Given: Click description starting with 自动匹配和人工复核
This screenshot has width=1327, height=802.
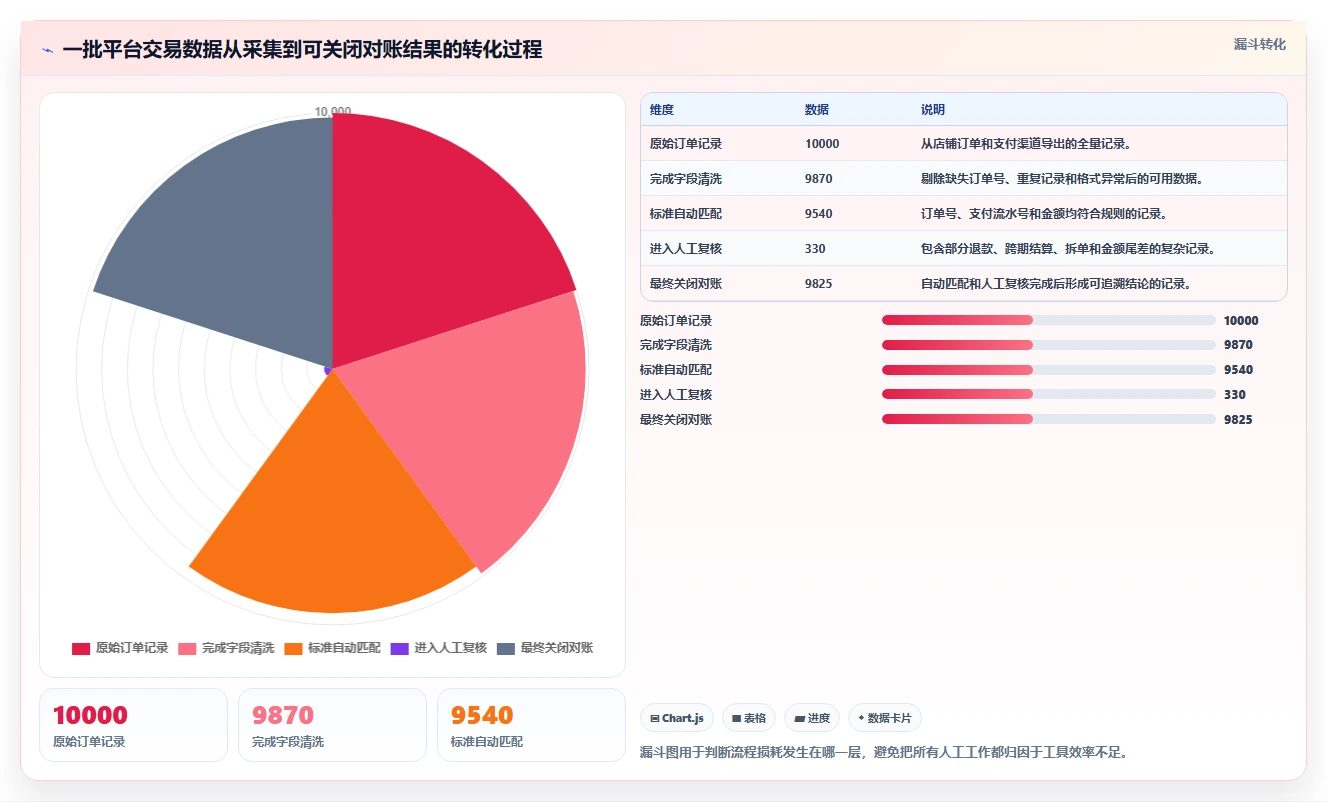Looking at the screenshot, I should (1056, 284).
